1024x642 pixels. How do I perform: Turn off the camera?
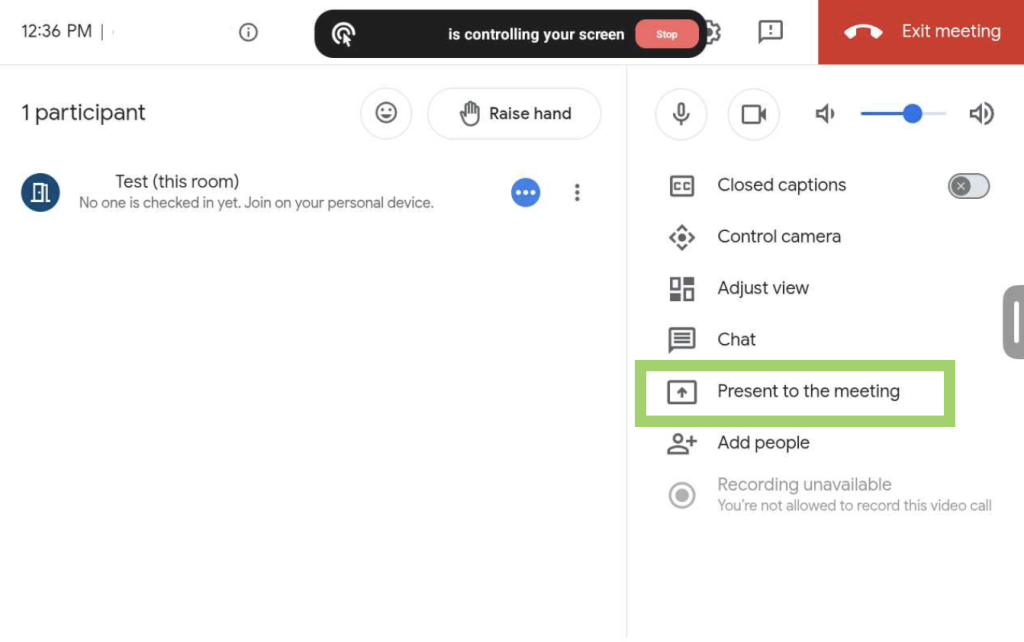tap(753, 114)
